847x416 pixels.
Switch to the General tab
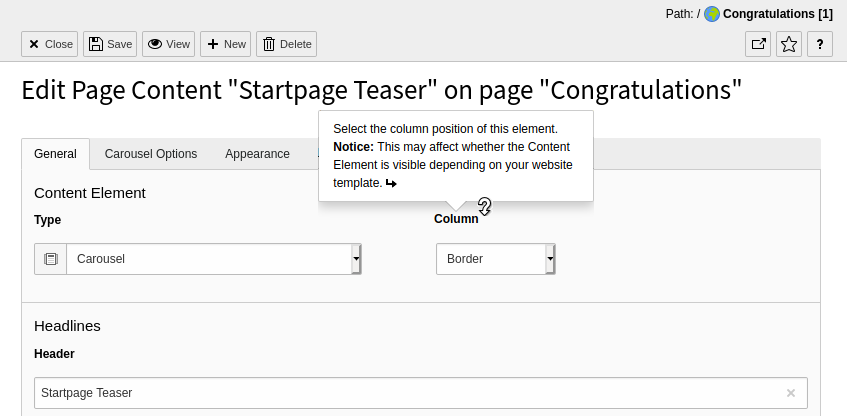pyautogui.click(x=55, y=154)
